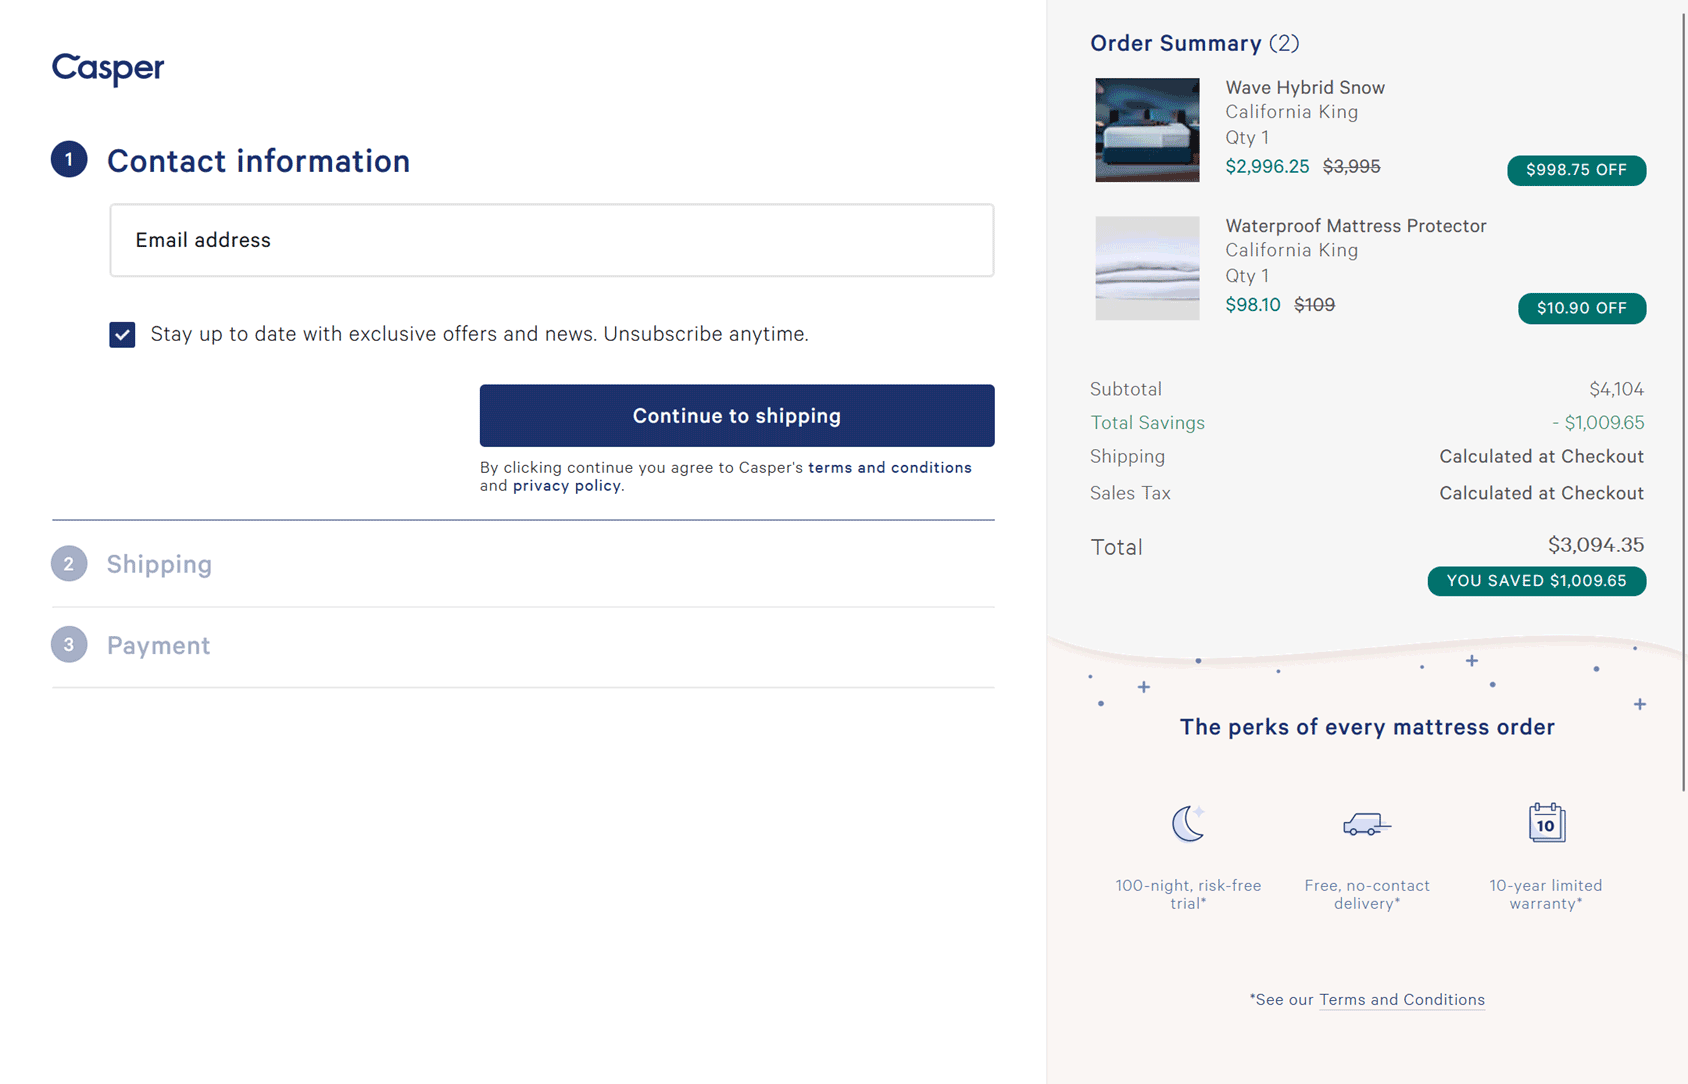Select the Payment step heading
Image resolution: width=1688 pixels, height=1084 pixels.
158,645
